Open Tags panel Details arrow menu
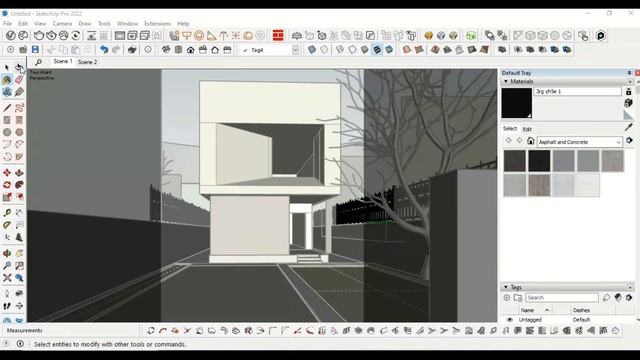Viewport: 640px width, 360px height. tap(629, 298)
